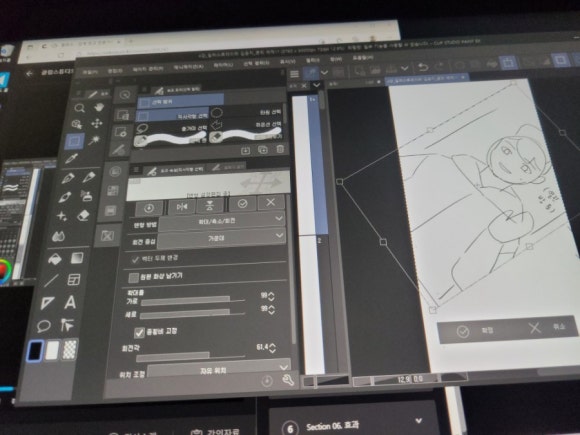
Task: Select the Figure line tool
Action: pyautogui.click(x=51, y=281)
